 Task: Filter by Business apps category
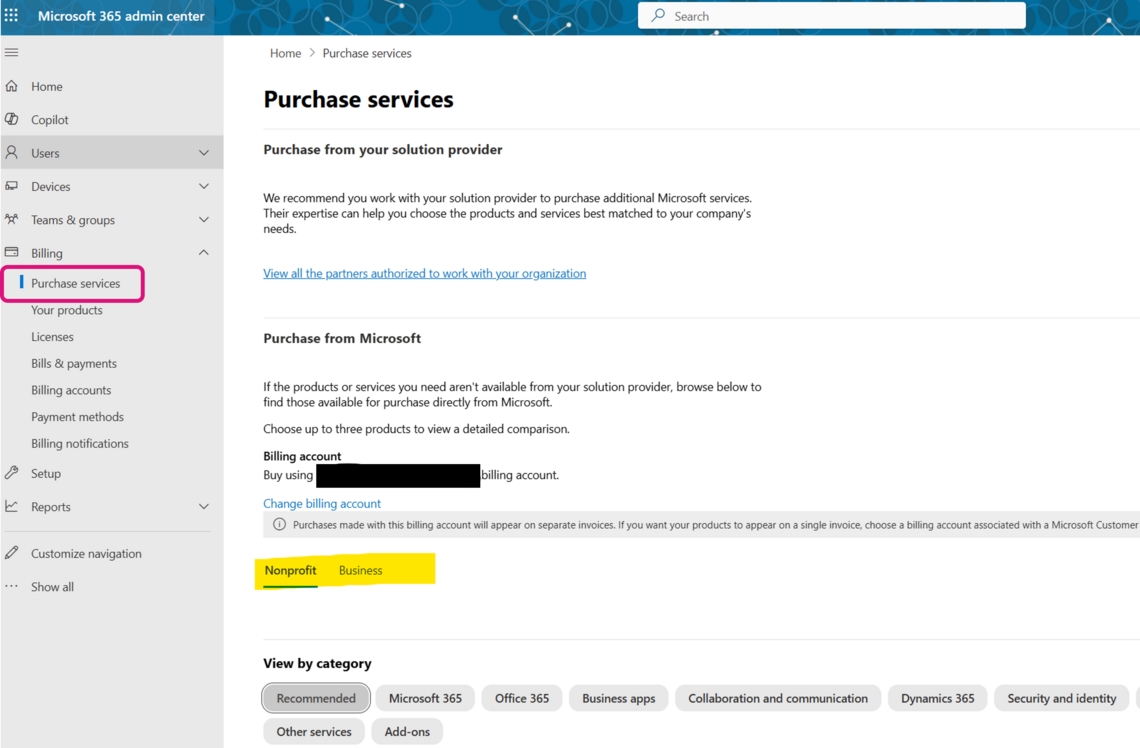pyautogui.click(x=619, y=698)
